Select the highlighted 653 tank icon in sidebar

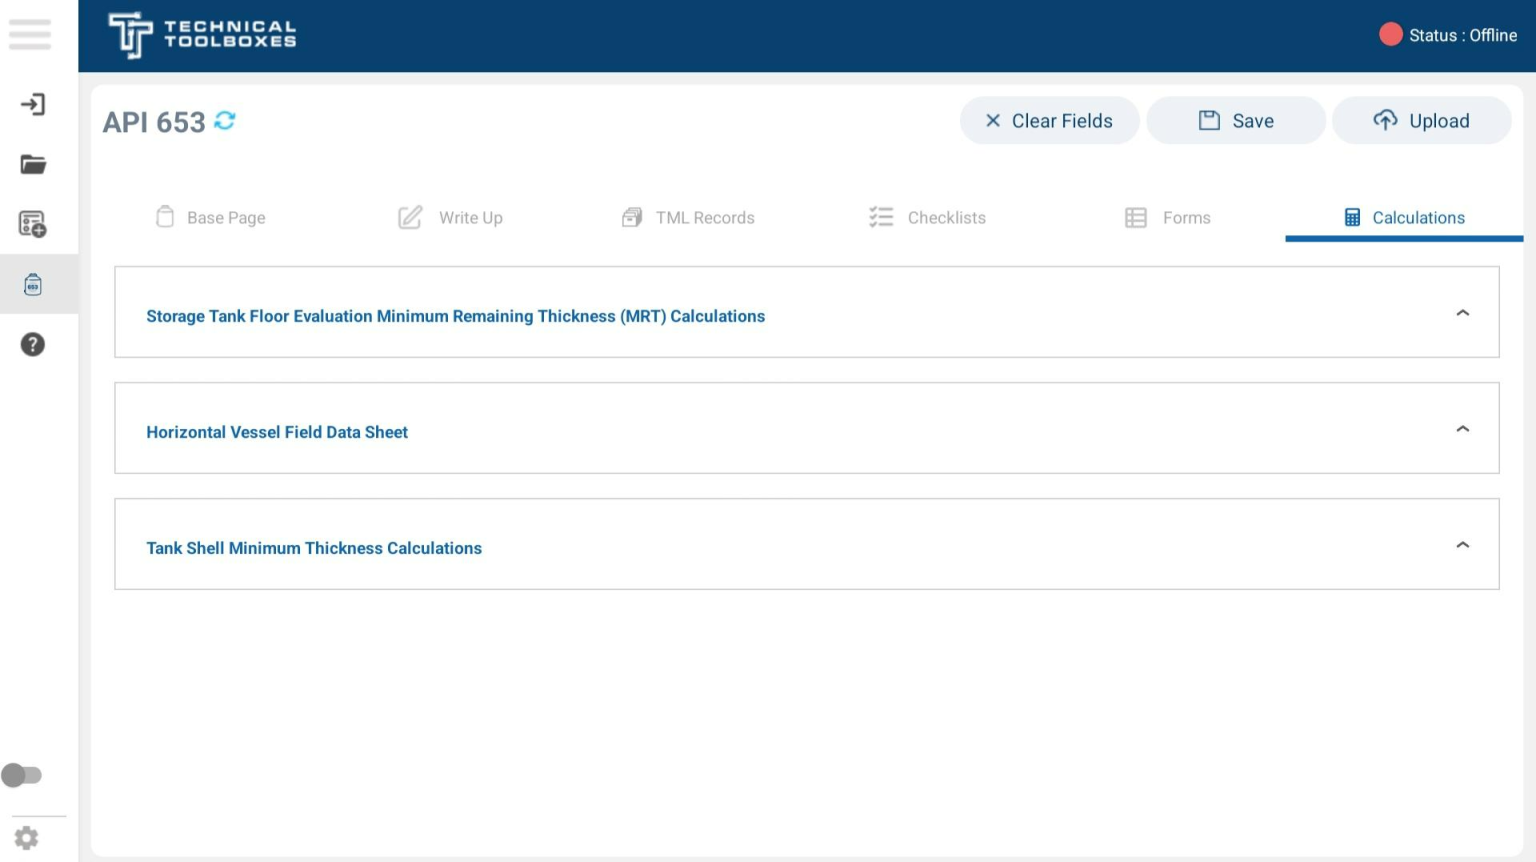point(33,284)
